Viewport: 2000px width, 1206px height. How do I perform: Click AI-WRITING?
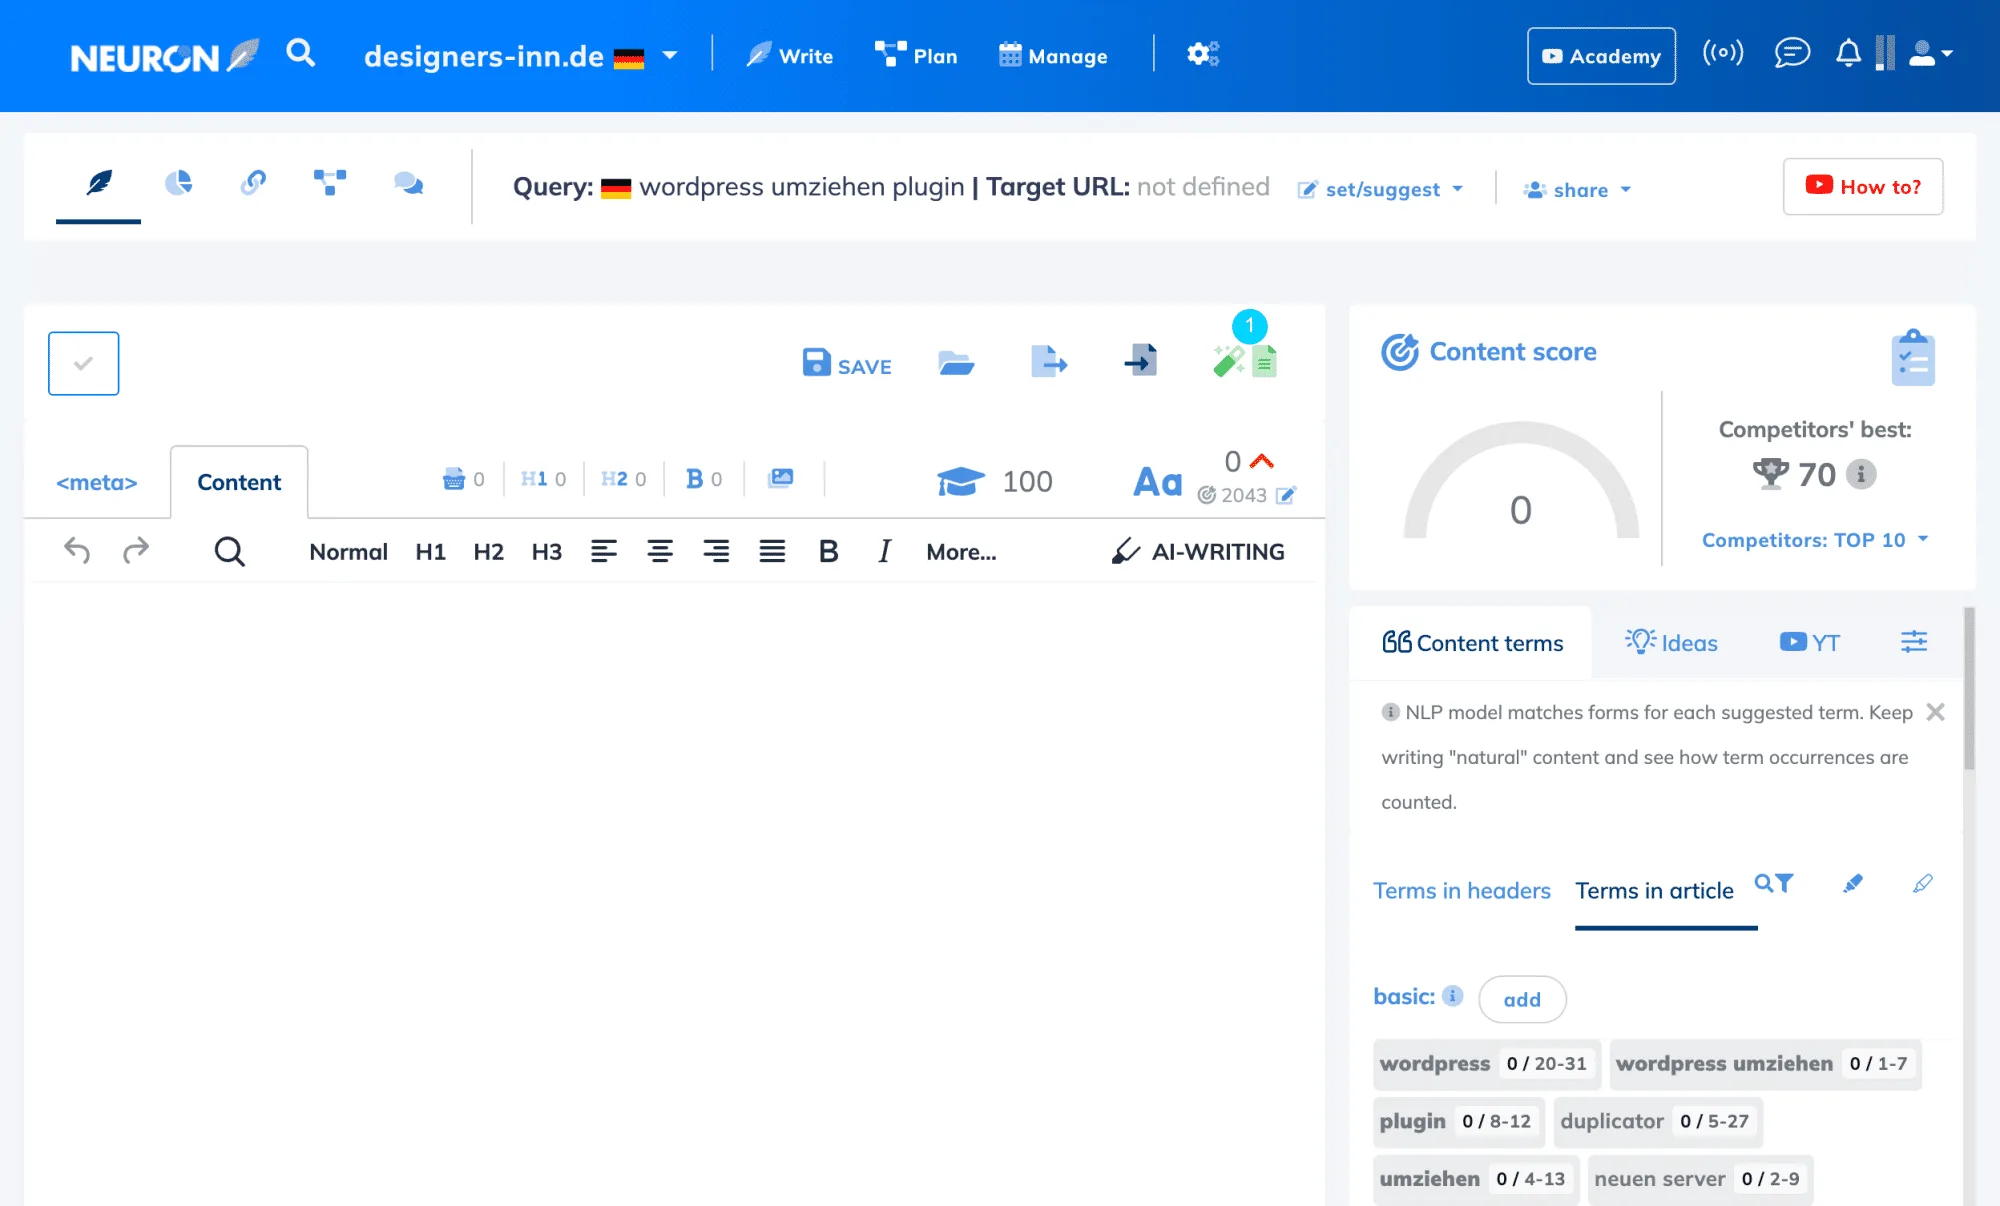(1198, 552)
